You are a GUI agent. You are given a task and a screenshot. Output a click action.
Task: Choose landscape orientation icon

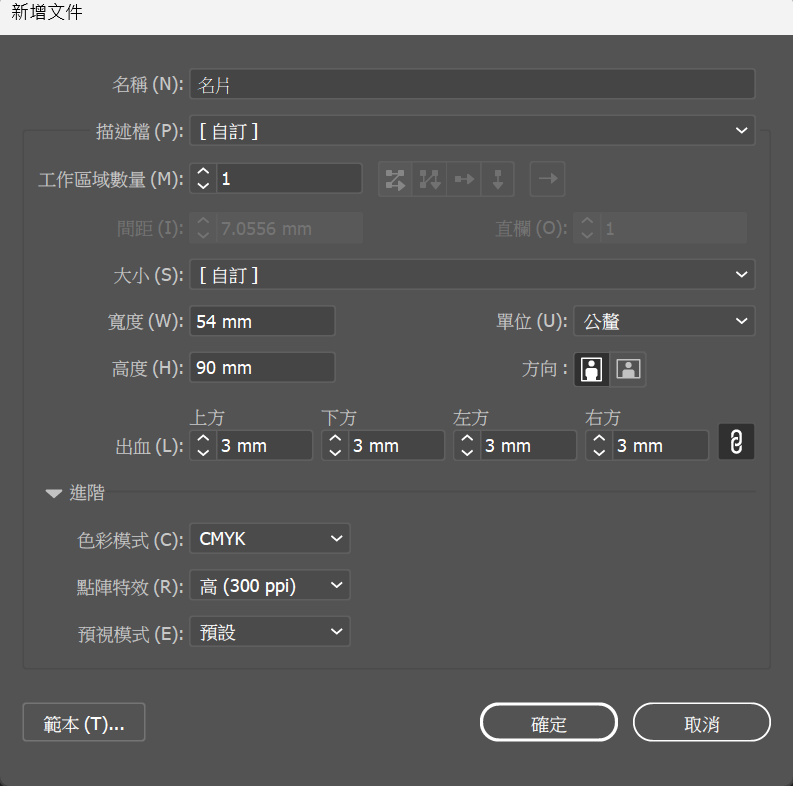pyautogui.click(x=628, y=369)
